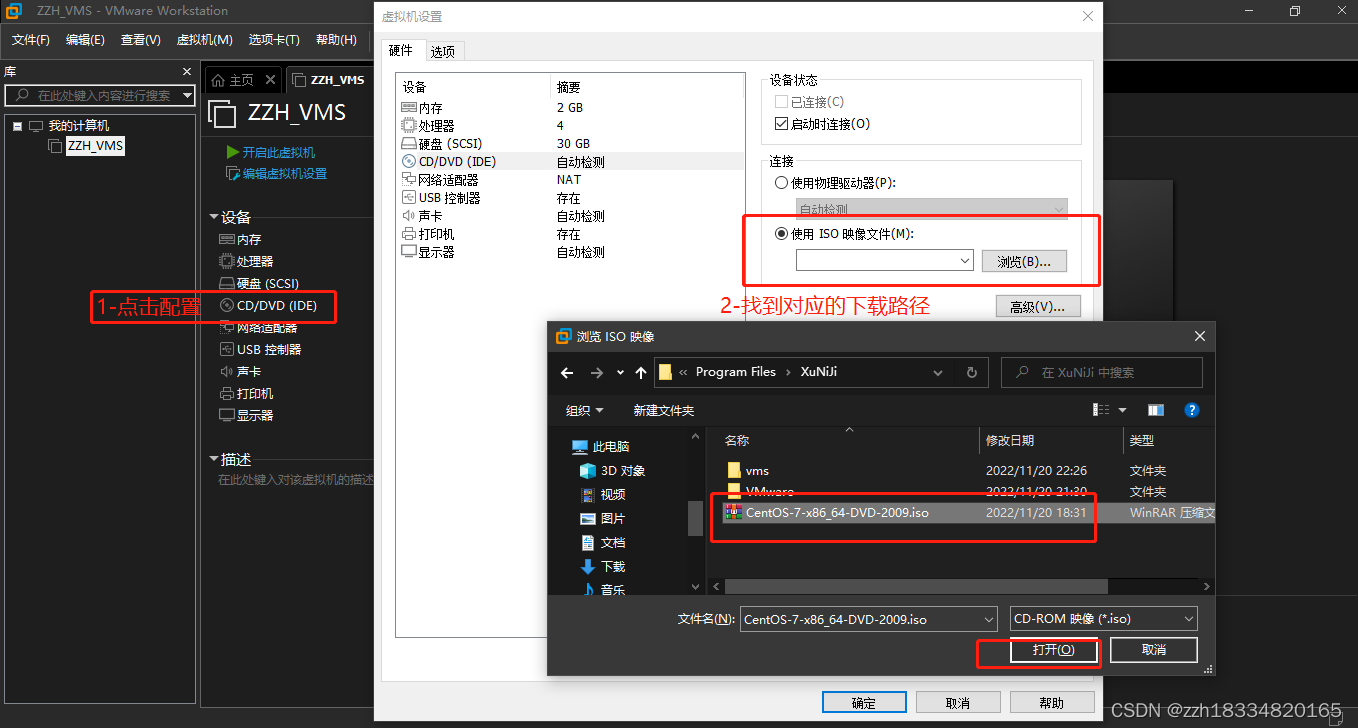Collapse the 描述 section
The height and width of the screenshot is (728, 1358).
point(213,459)
